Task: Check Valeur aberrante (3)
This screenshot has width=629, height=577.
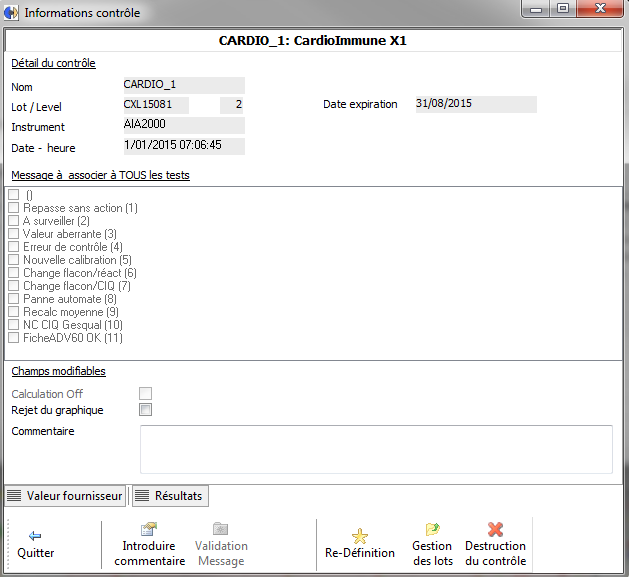Action: pyautogui.click(x=14, y=234)
